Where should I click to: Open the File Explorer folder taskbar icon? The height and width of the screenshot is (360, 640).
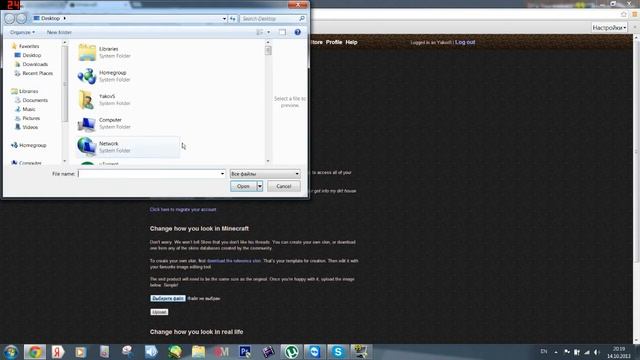(198, 352)
